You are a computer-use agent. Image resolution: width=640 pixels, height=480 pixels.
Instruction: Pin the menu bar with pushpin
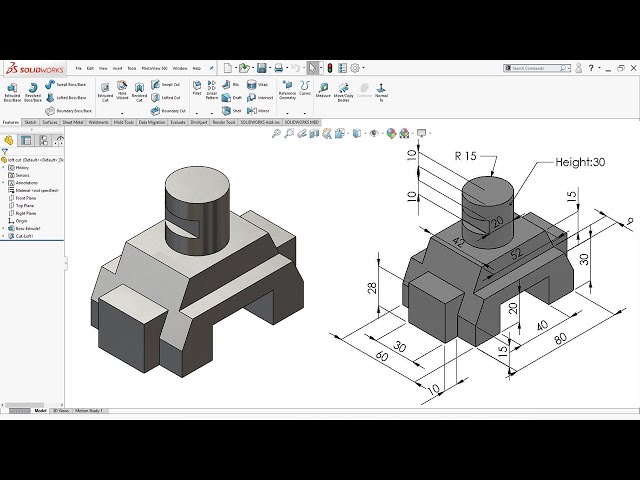(x=211, y=68)
